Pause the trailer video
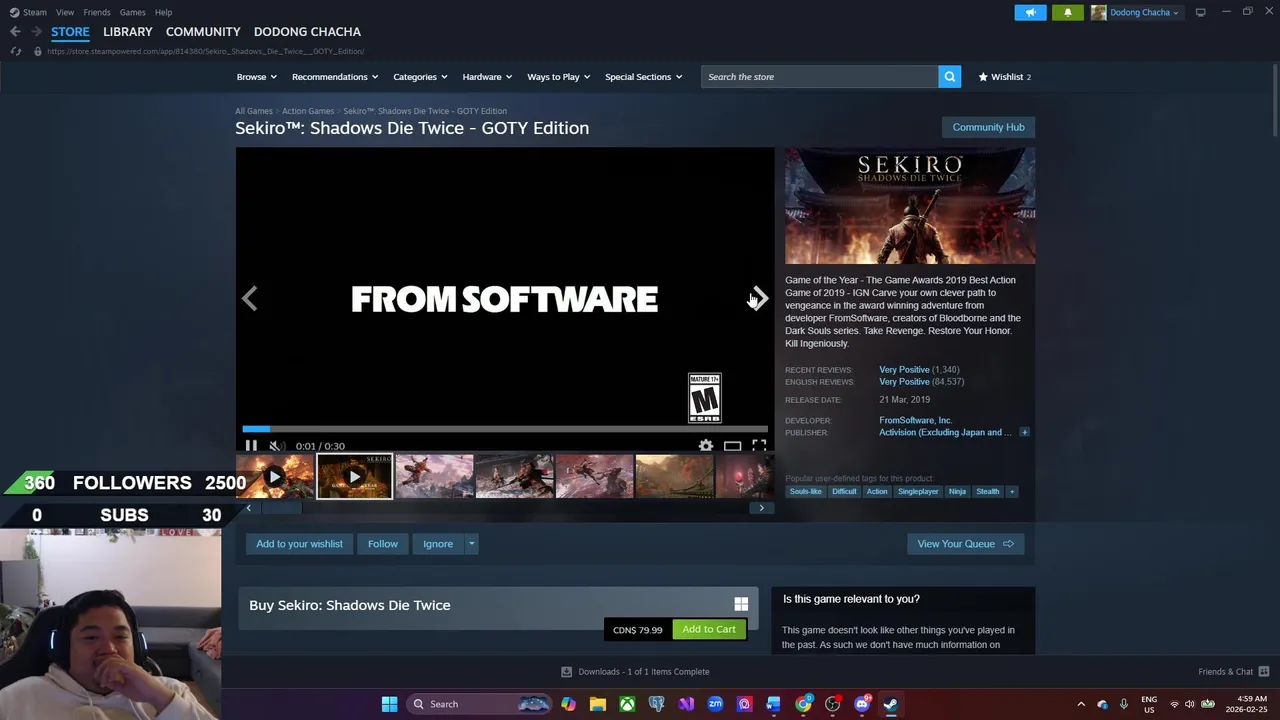The width and height of the screenshot is (1280, 720). 251,446
